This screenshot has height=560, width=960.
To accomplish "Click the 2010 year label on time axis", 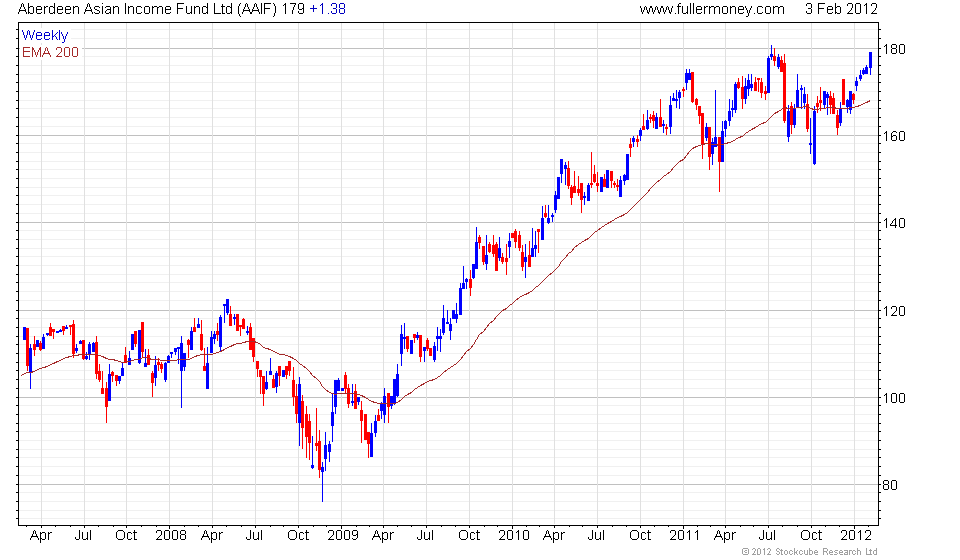I will [514, 536].
